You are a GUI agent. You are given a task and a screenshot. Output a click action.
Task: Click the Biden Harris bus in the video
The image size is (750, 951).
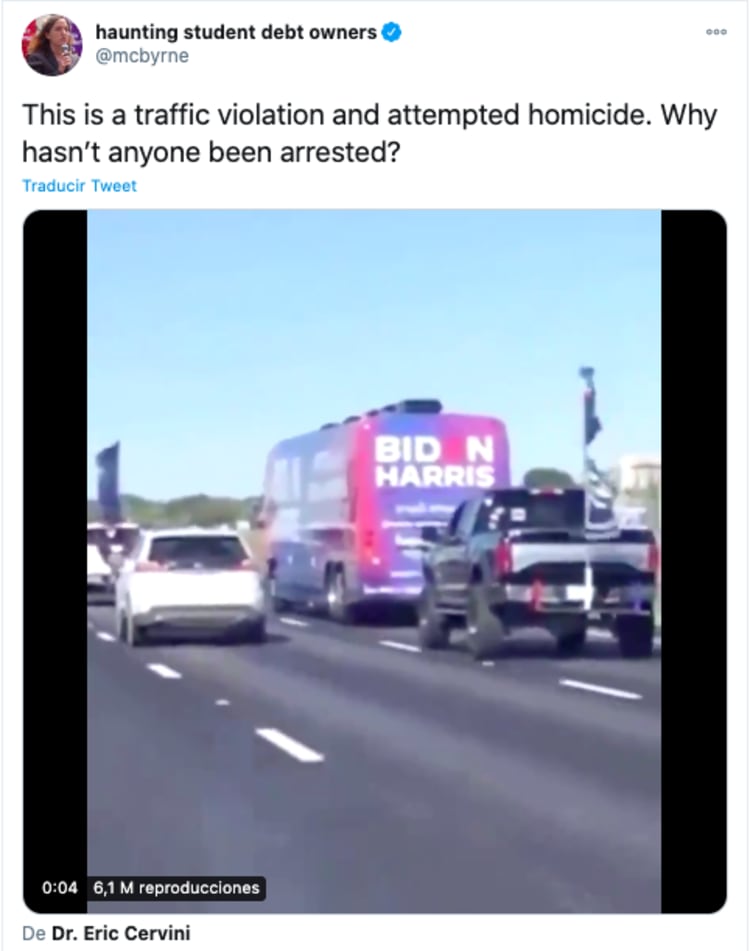(x=388, y=512)
